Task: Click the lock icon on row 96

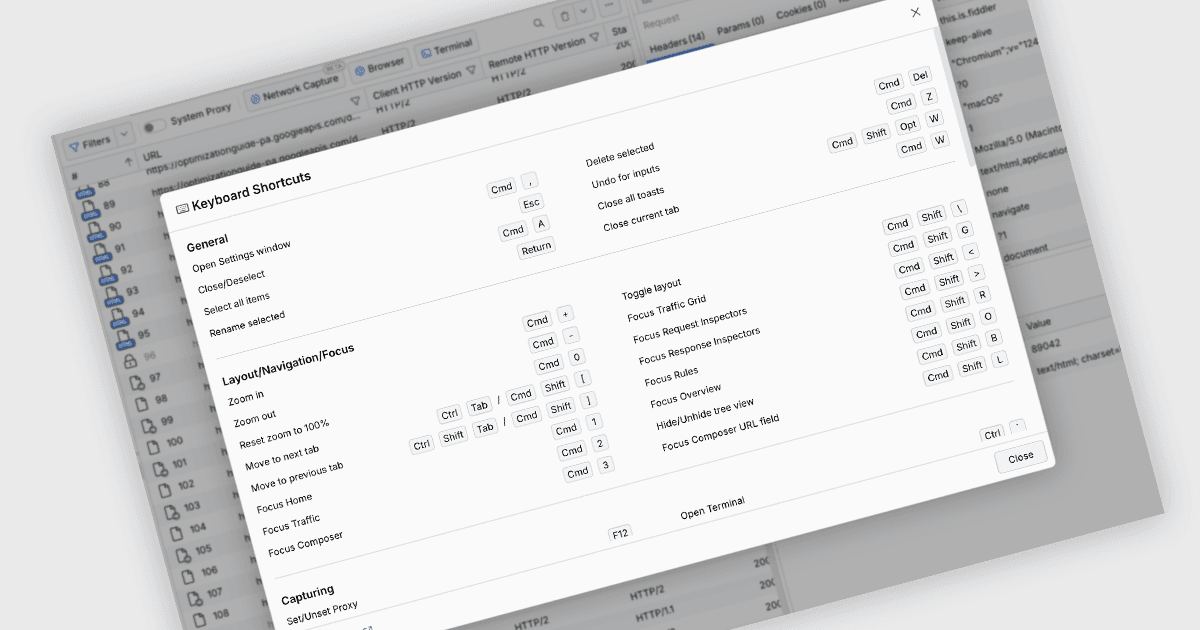Action: (130, 362)
